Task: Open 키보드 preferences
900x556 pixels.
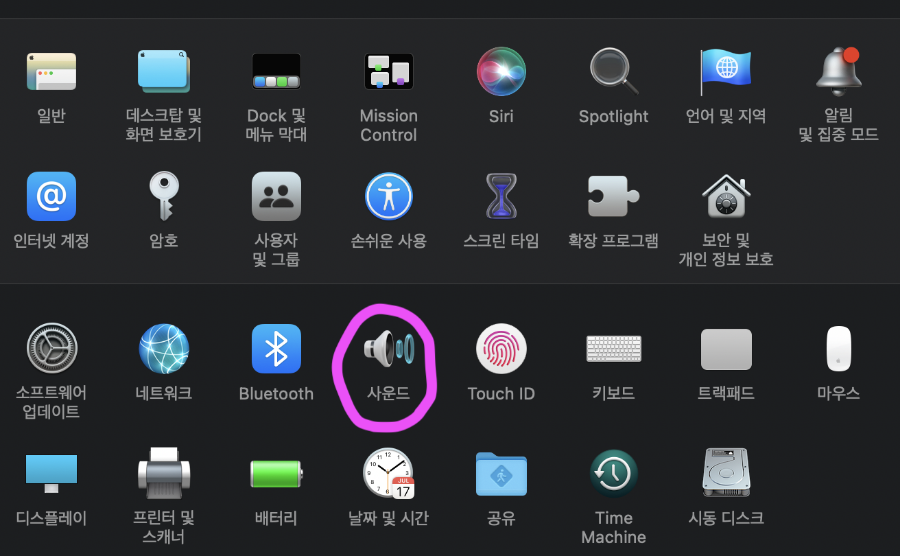Action: point(614,349)
